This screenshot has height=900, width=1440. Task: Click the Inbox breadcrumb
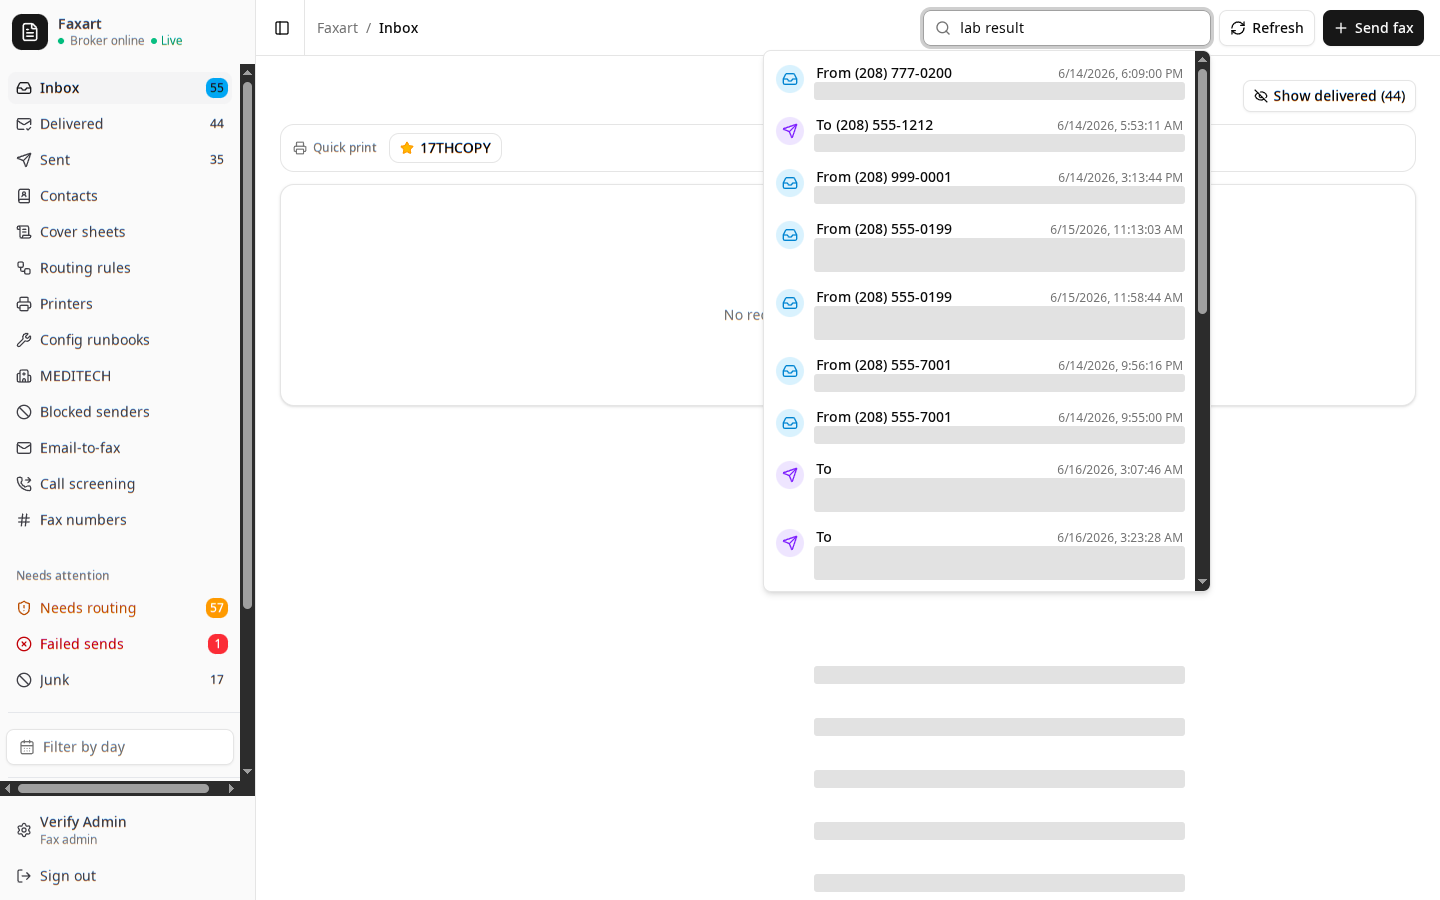pyautogui.click(x=398, y=28)
